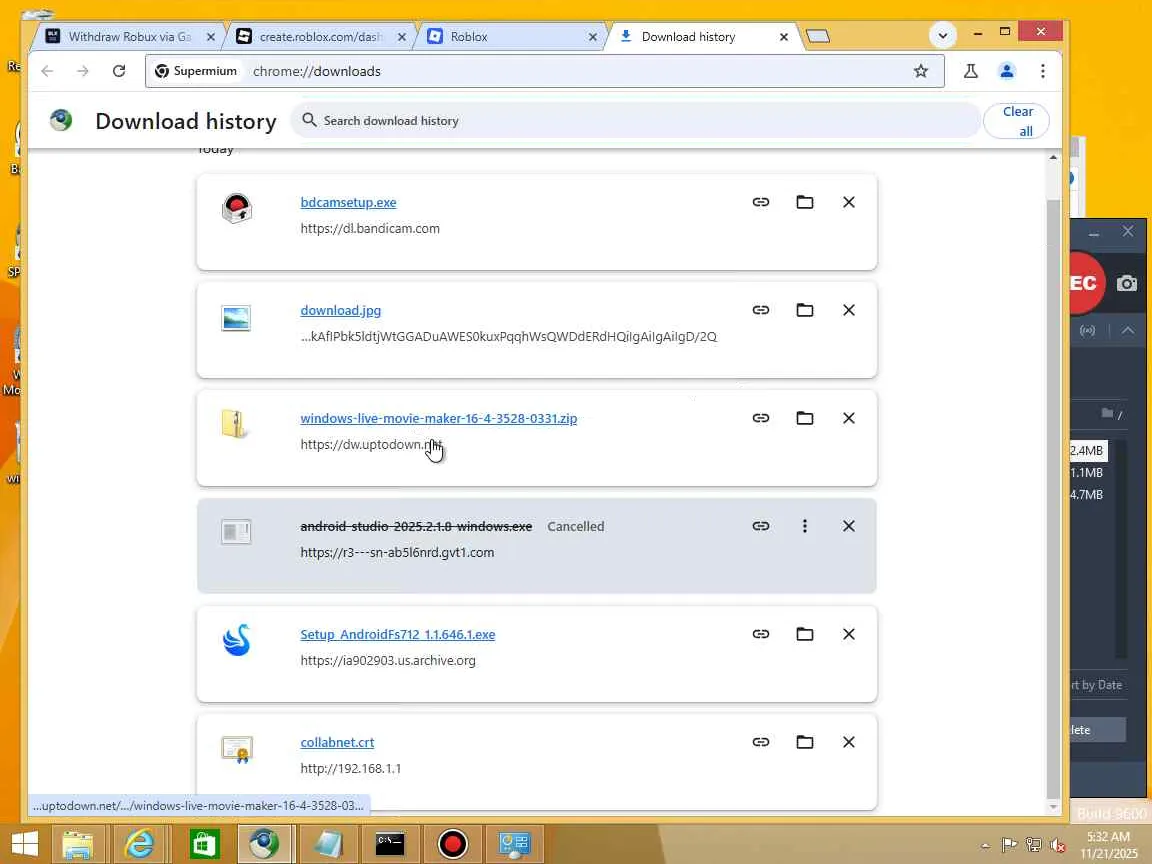Screen dimensions: 1152x864
Task: Show windows-live-movie-maker zip in folder
Action: [804, 418]
